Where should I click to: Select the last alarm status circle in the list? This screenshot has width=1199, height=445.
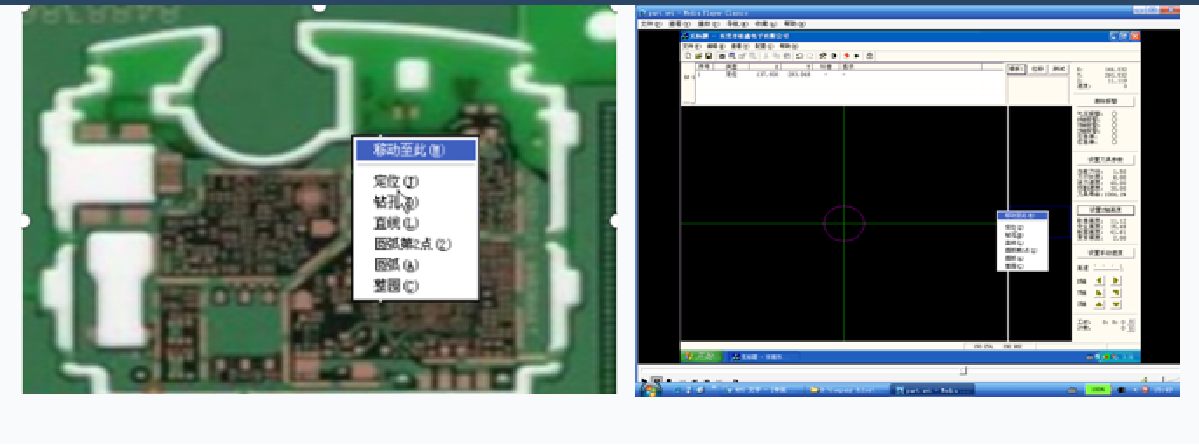[x=1115, y=142]
